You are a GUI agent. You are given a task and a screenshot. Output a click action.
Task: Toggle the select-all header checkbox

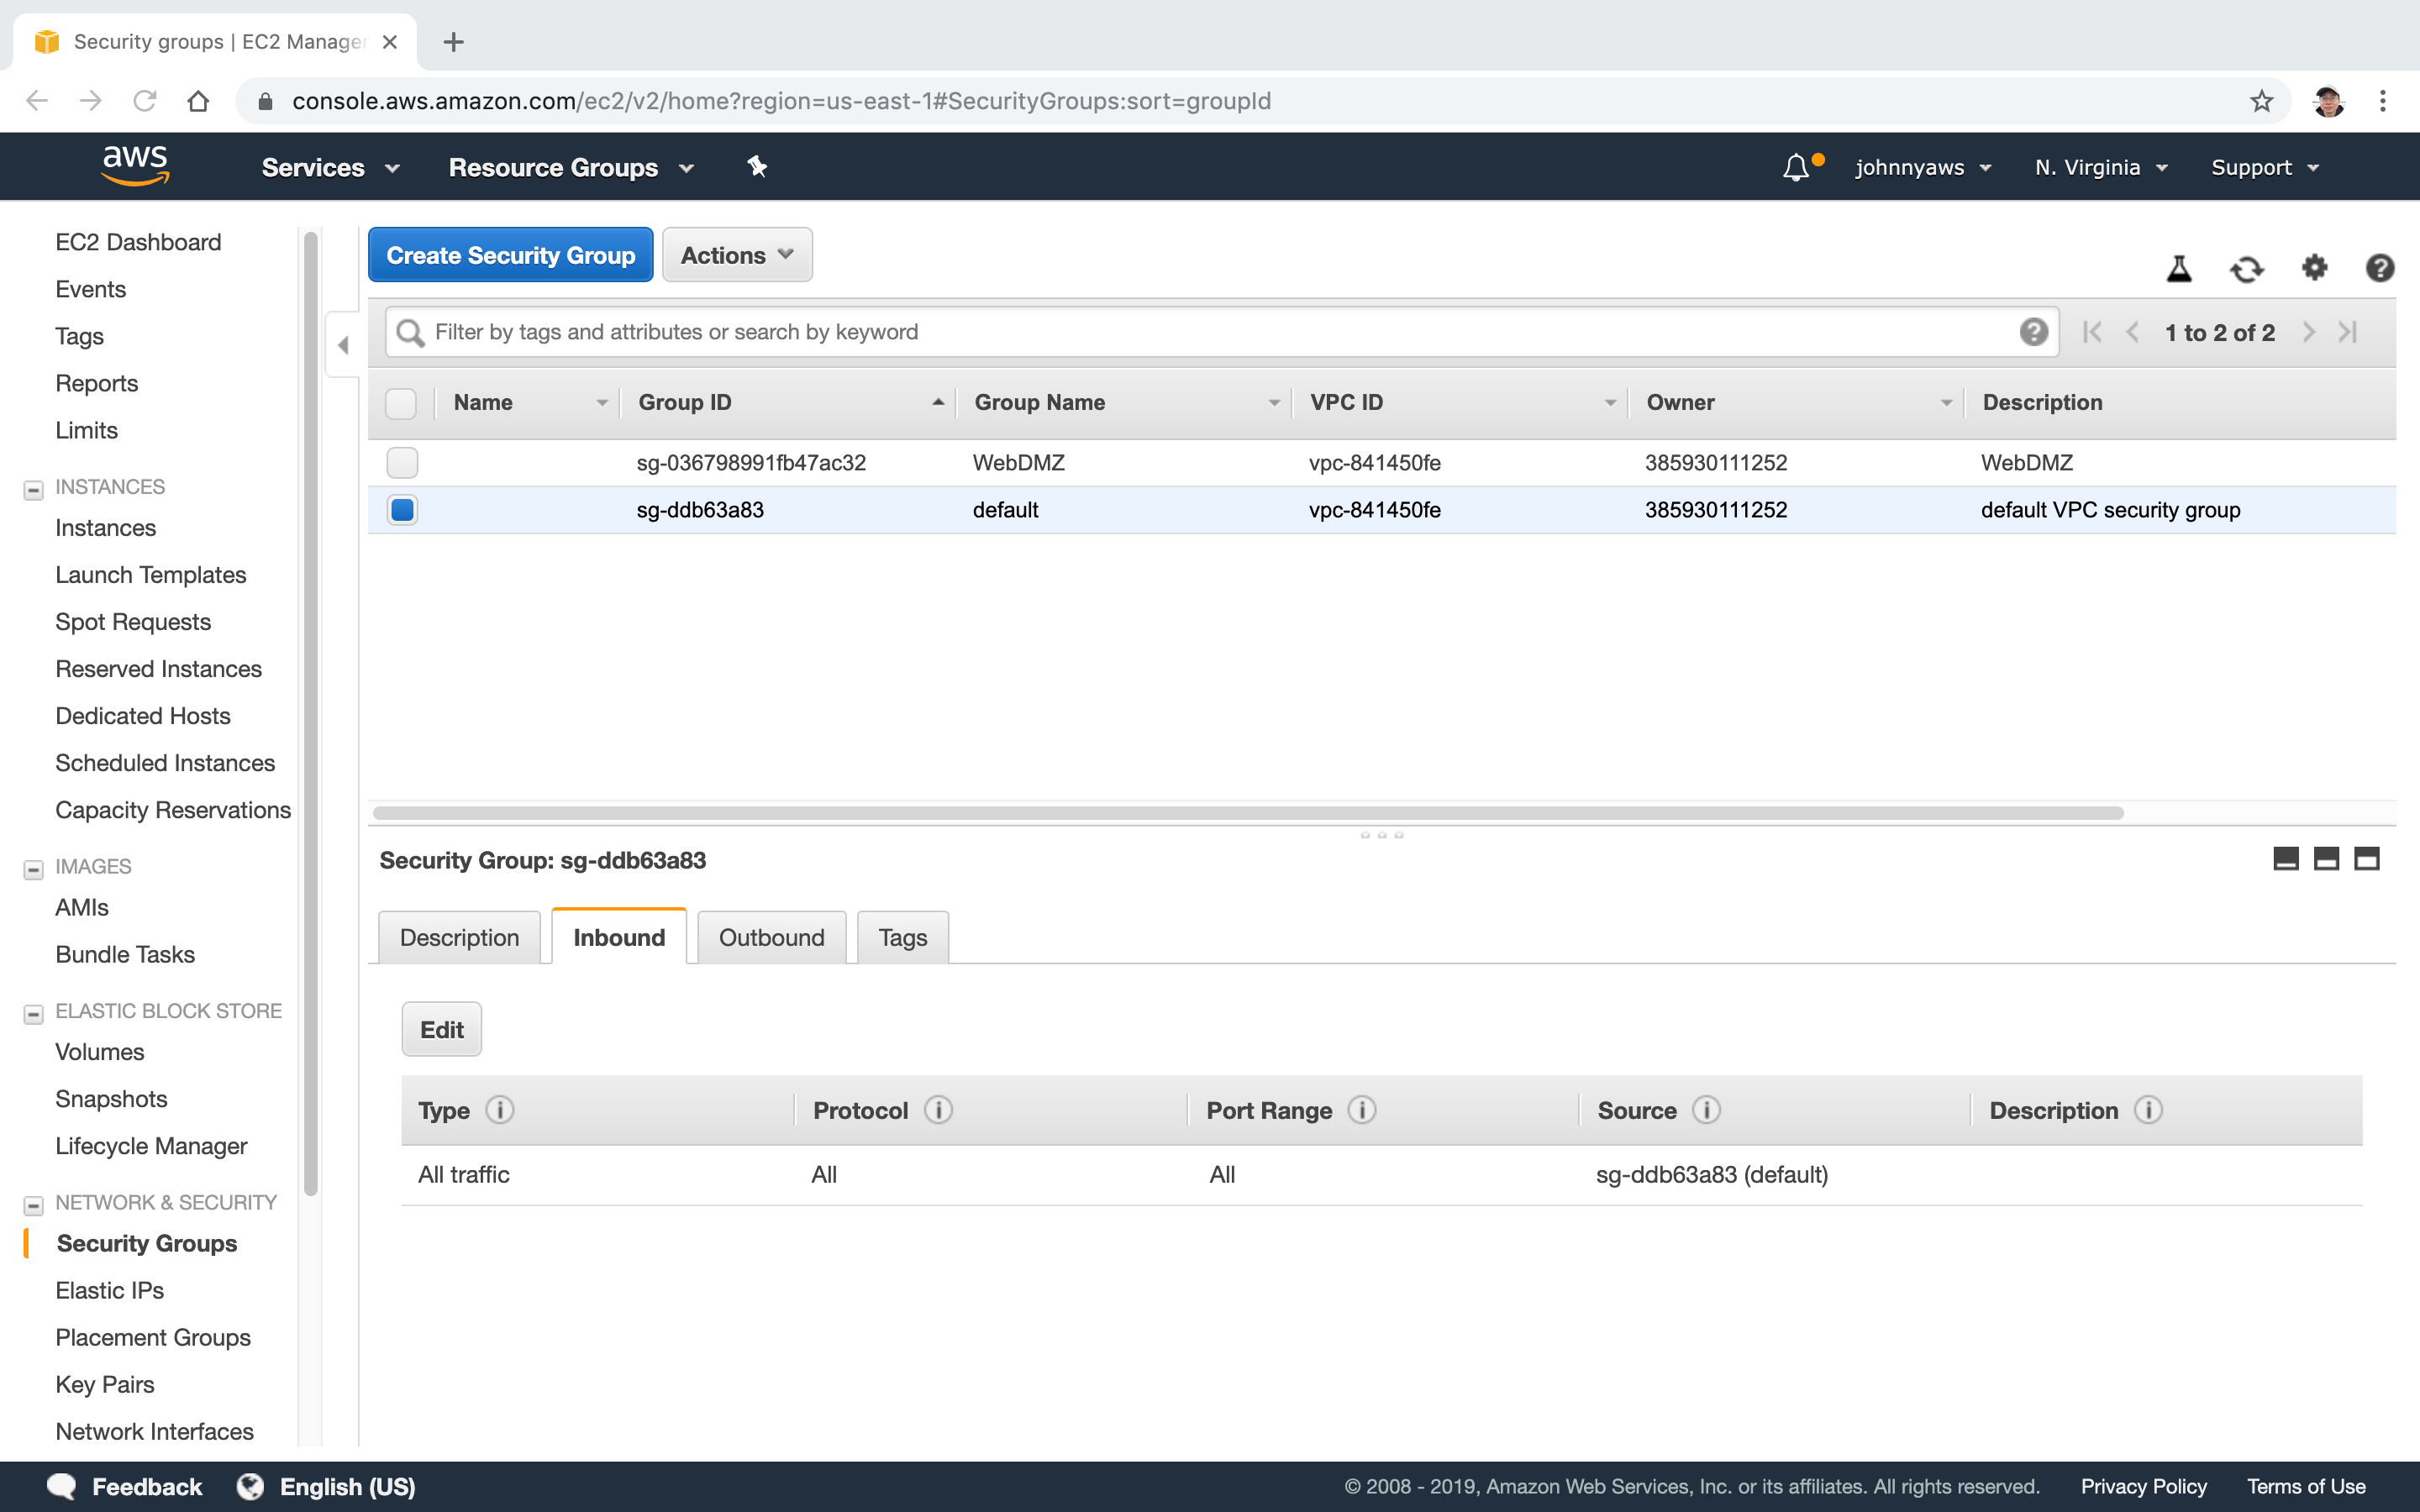click(x=401, y=403)
